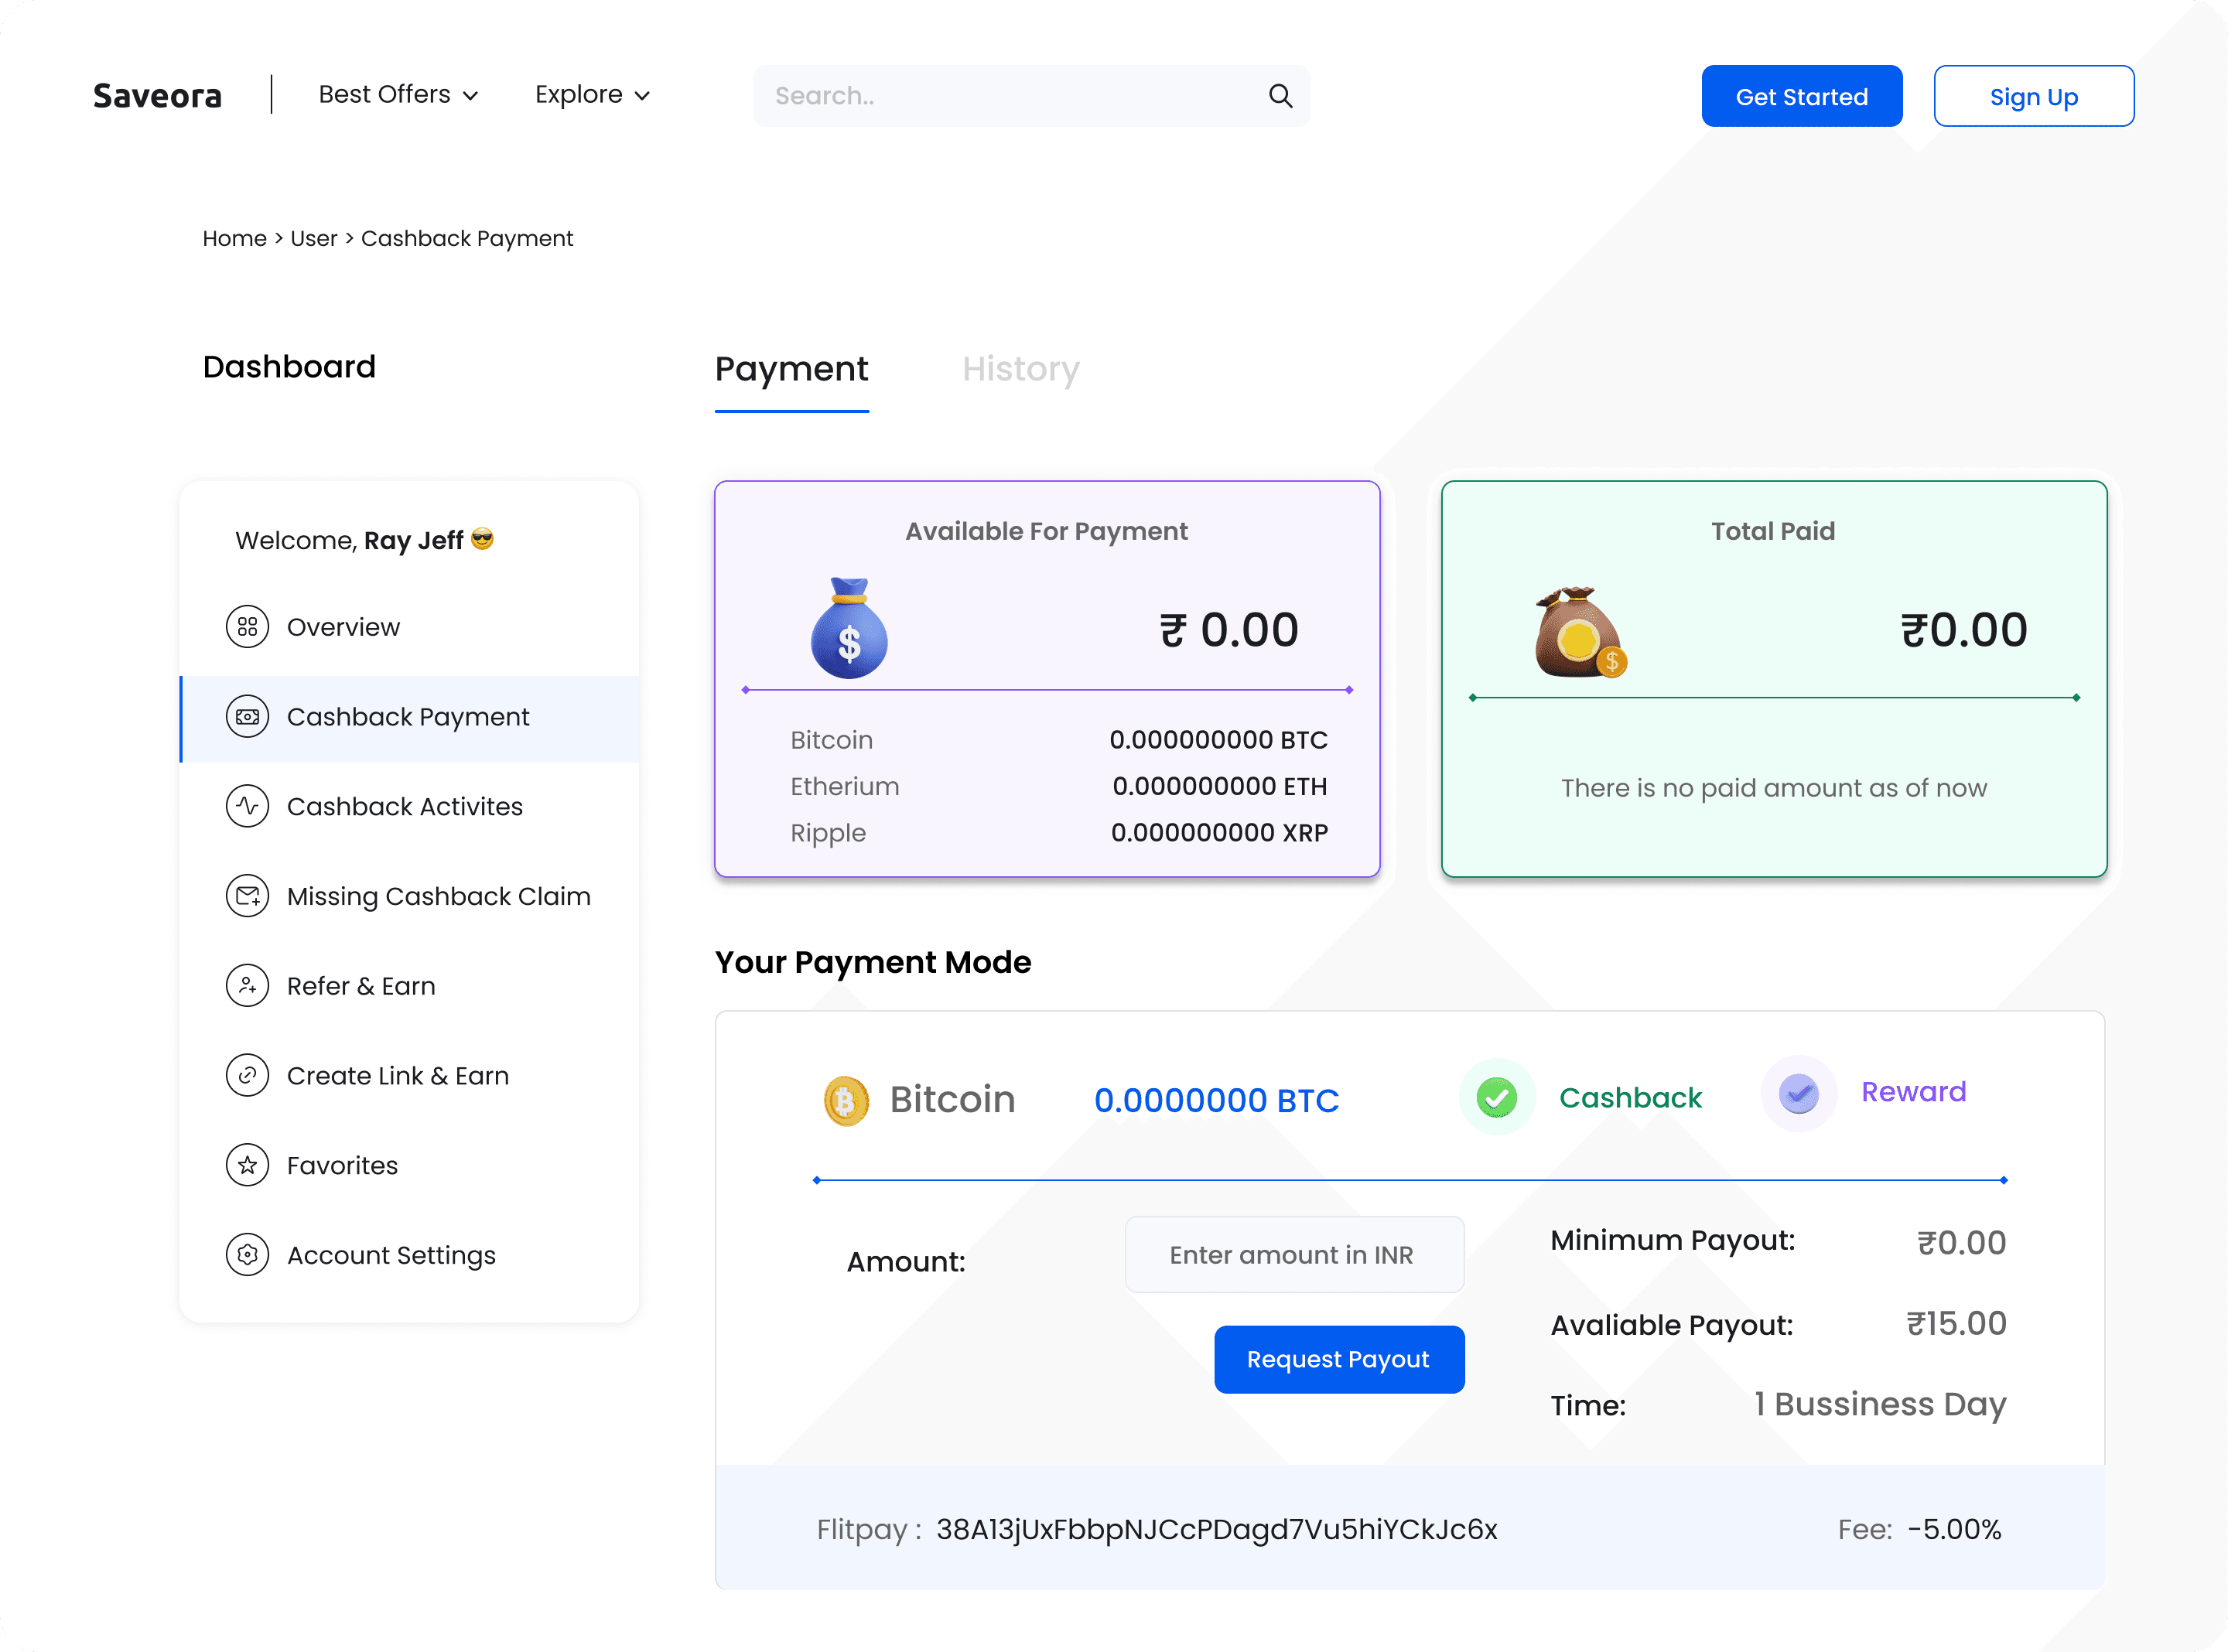The height and width of the screenshot is (1652, 2228).
Task: Select the Payment tab
Action: (x=791, y=369)
